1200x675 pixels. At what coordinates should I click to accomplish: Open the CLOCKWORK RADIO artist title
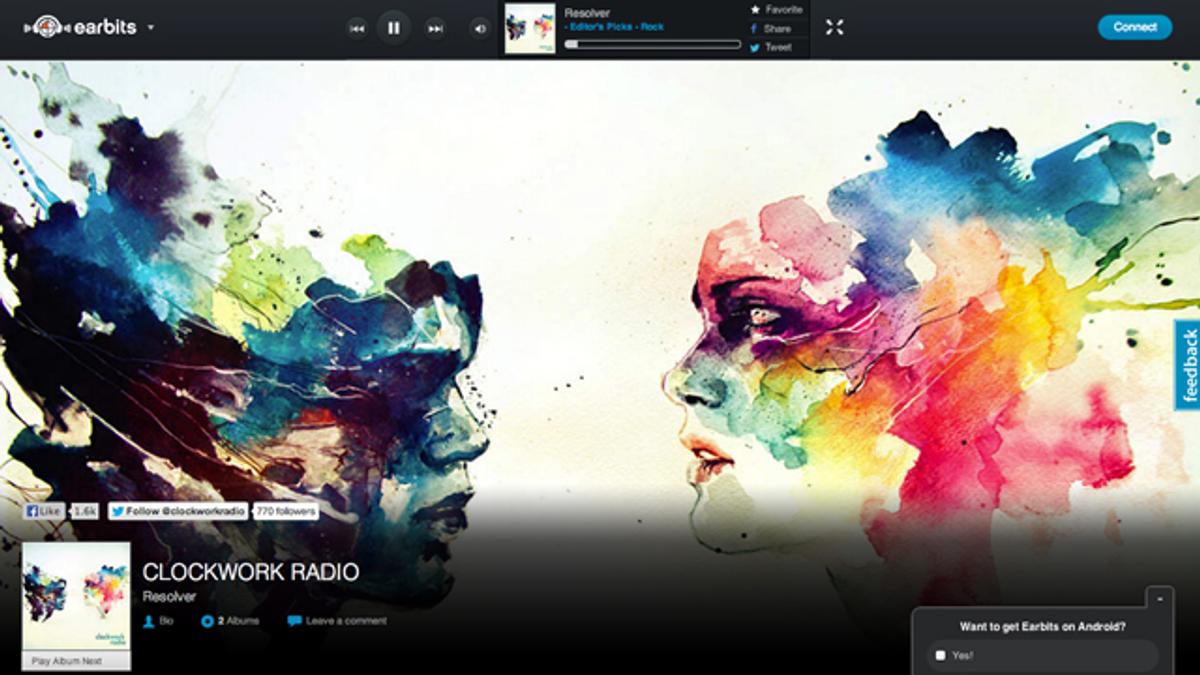coord(251,572)
